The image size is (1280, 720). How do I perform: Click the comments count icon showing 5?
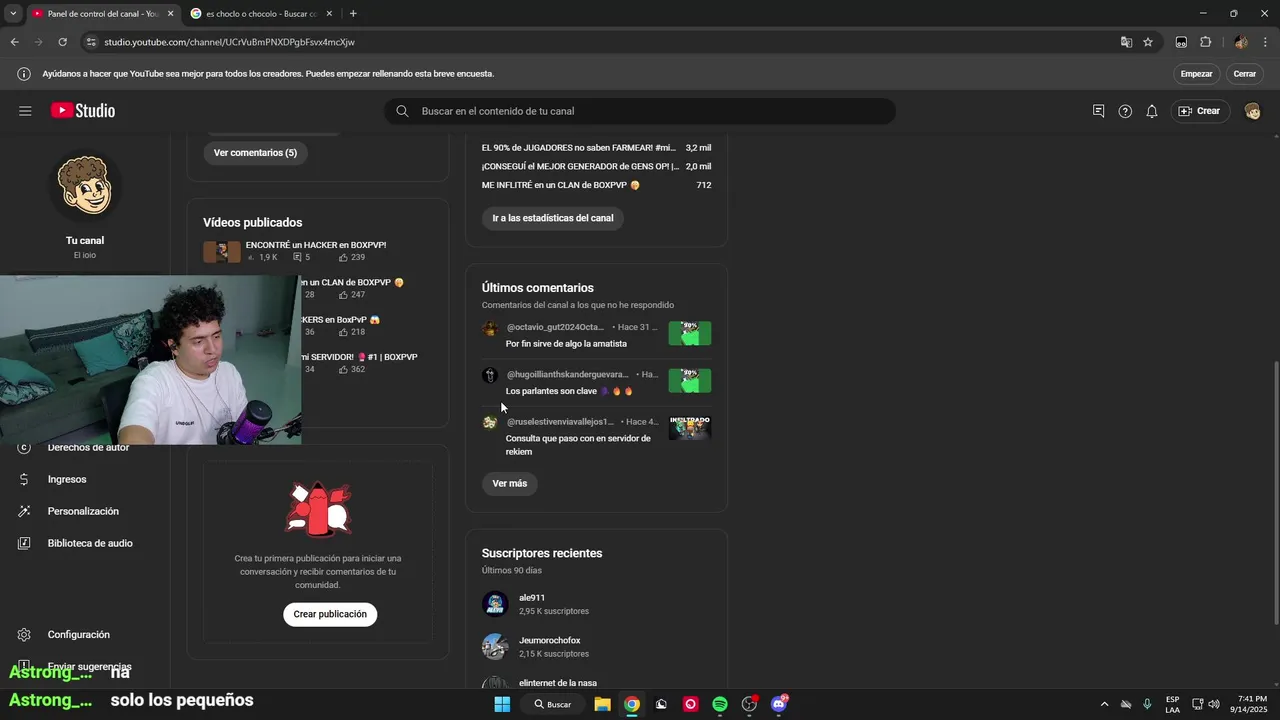pos(297,257)
